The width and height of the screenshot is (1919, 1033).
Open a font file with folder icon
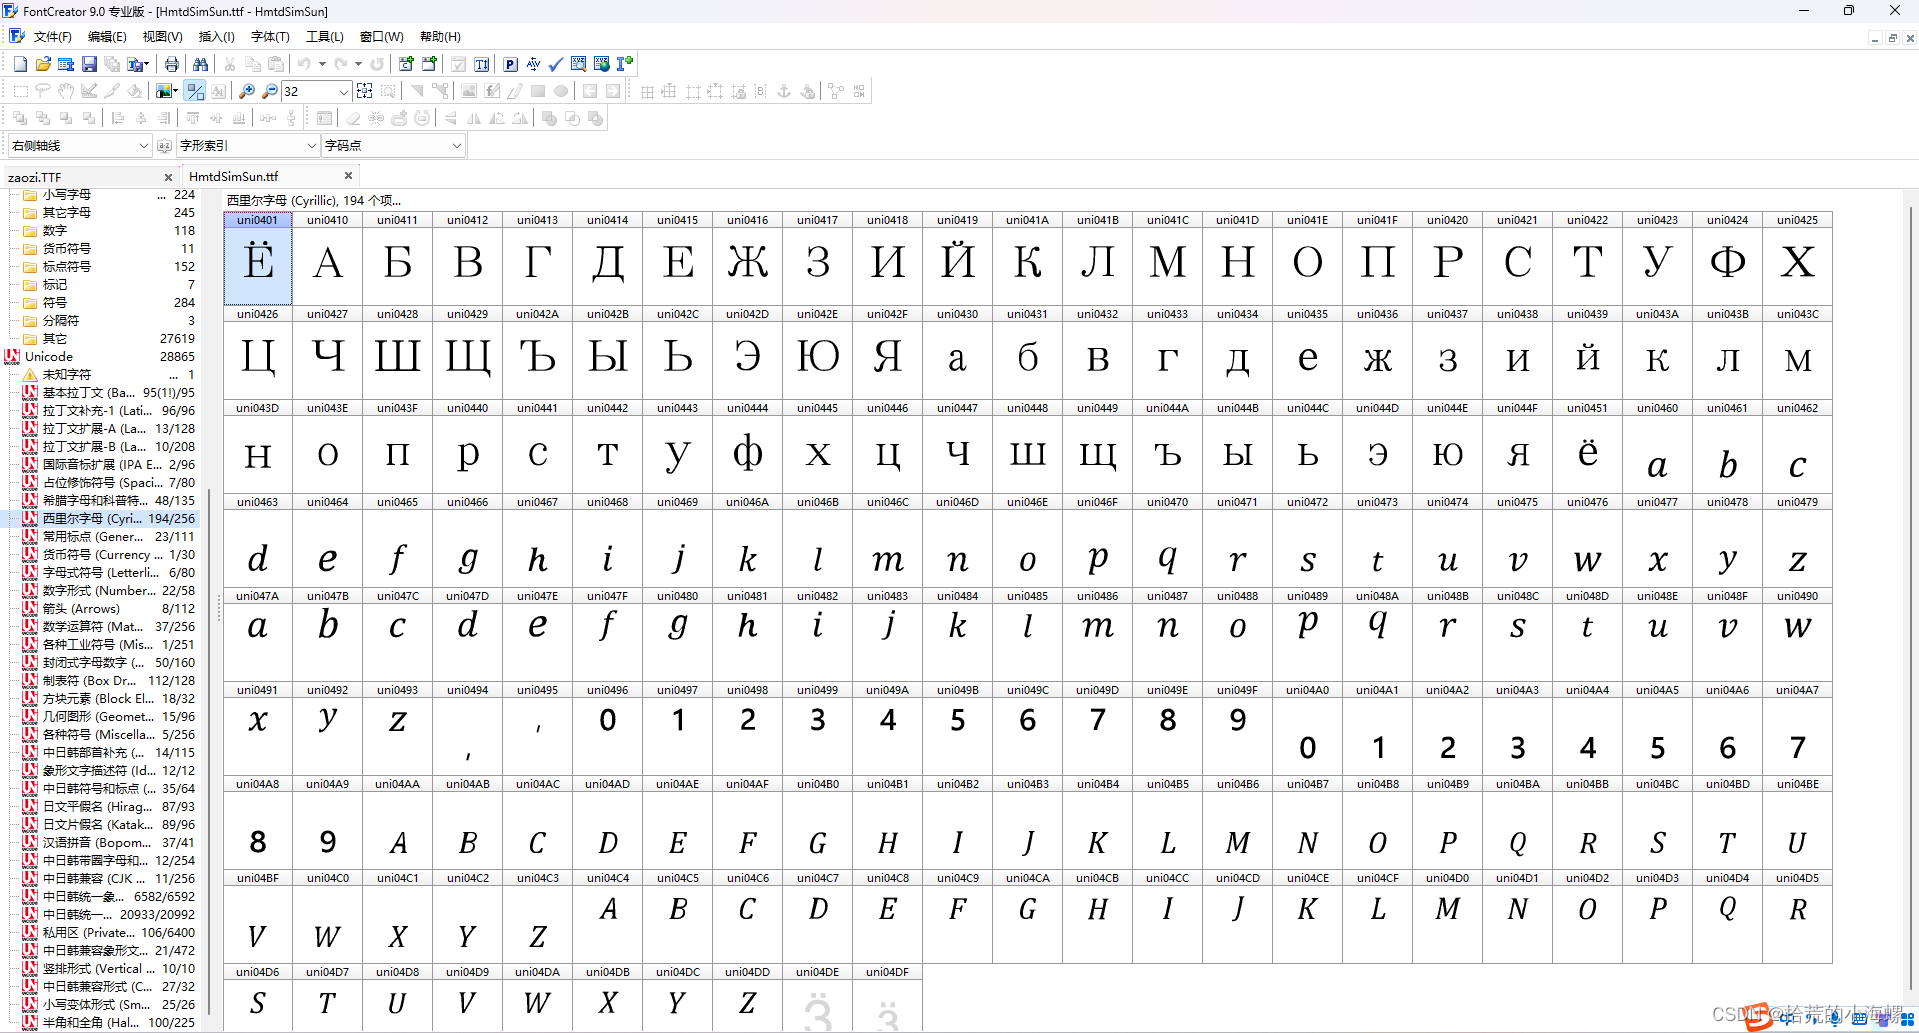point(43,64)
